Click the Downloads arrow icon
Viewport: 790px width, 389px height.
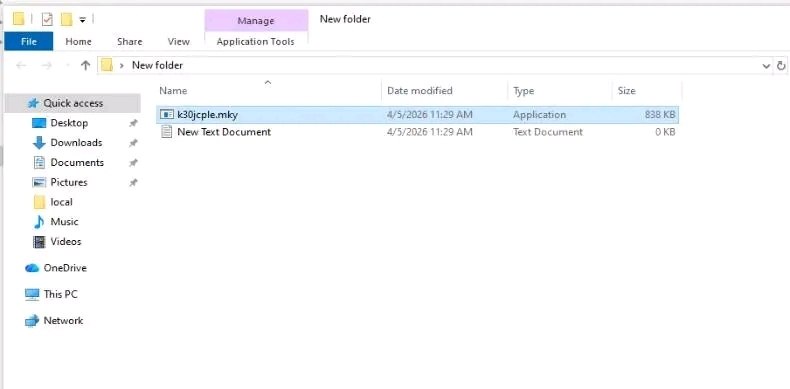click(39, 143)
